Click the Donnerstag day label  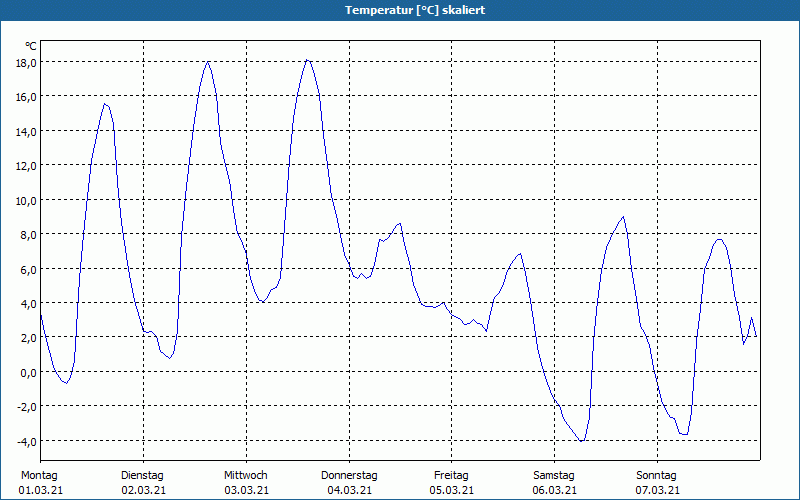pos(349,475)
